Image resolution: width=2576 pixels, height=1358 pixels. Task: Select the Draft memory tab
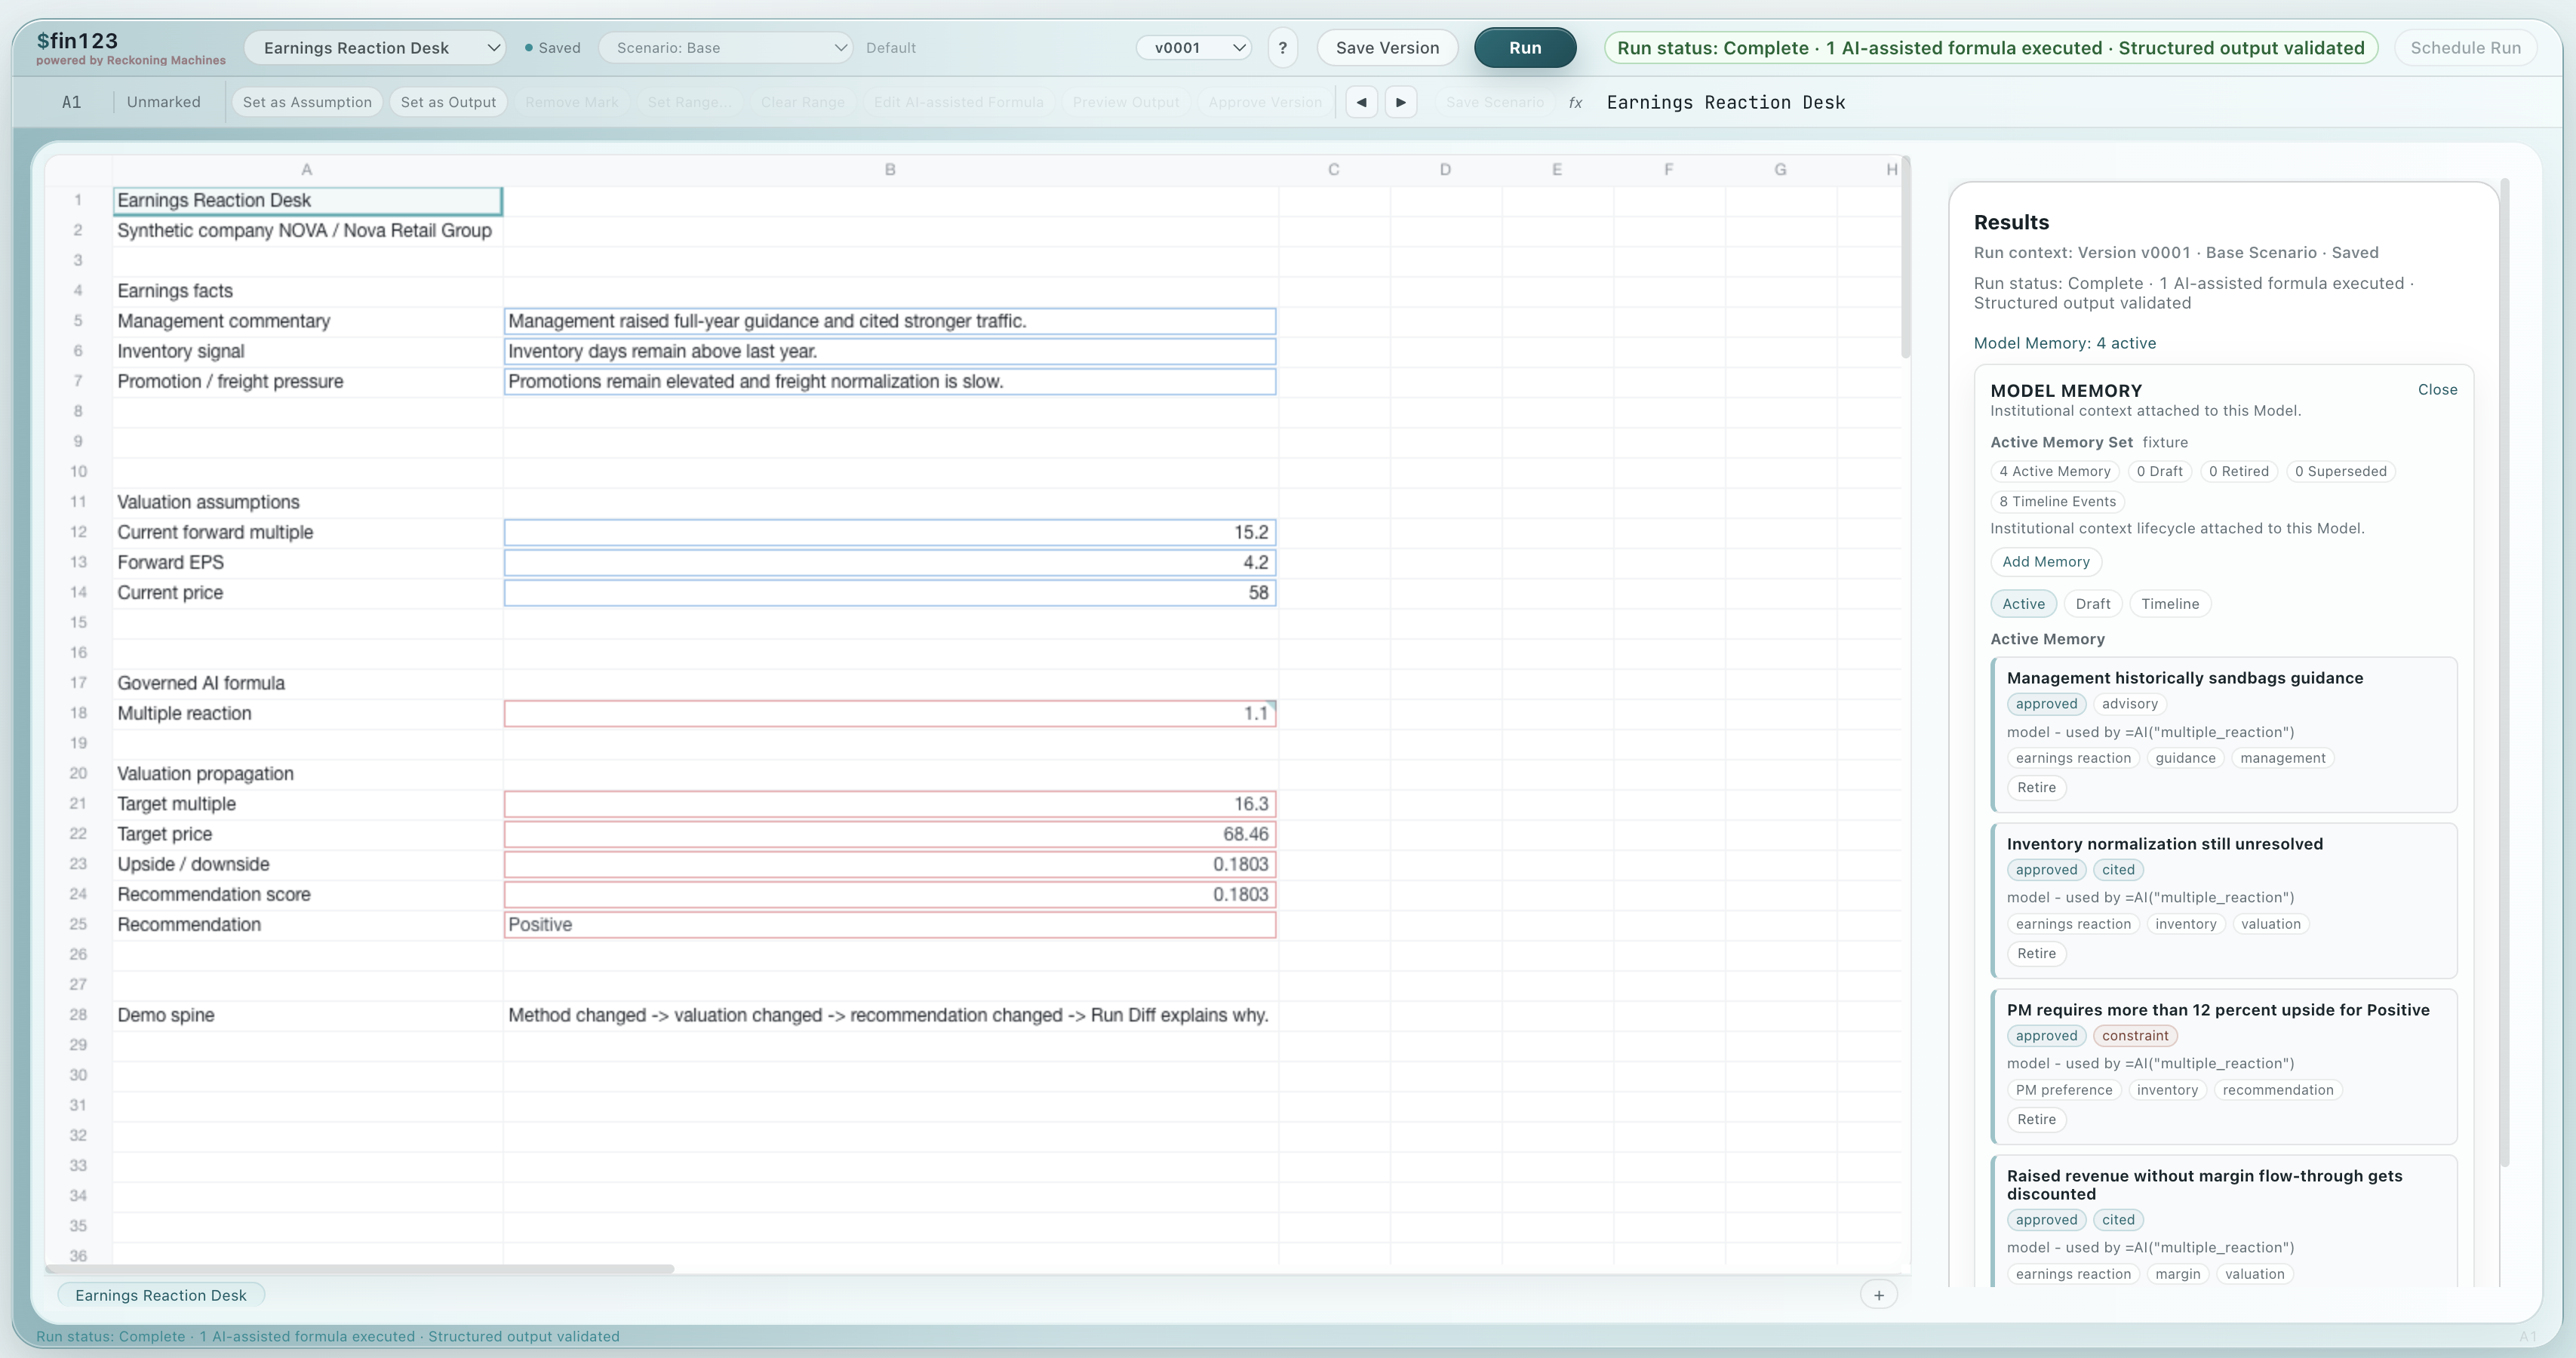2092,604
